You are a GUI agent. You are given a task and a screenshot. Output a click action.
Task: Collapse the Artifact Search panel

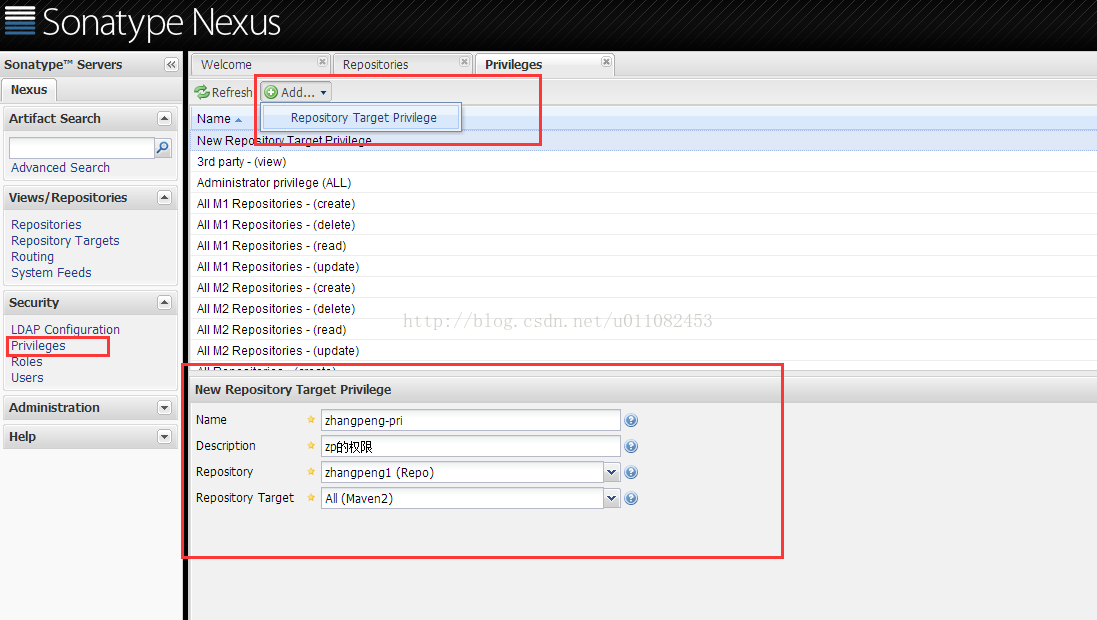click(x=164, y=118)
